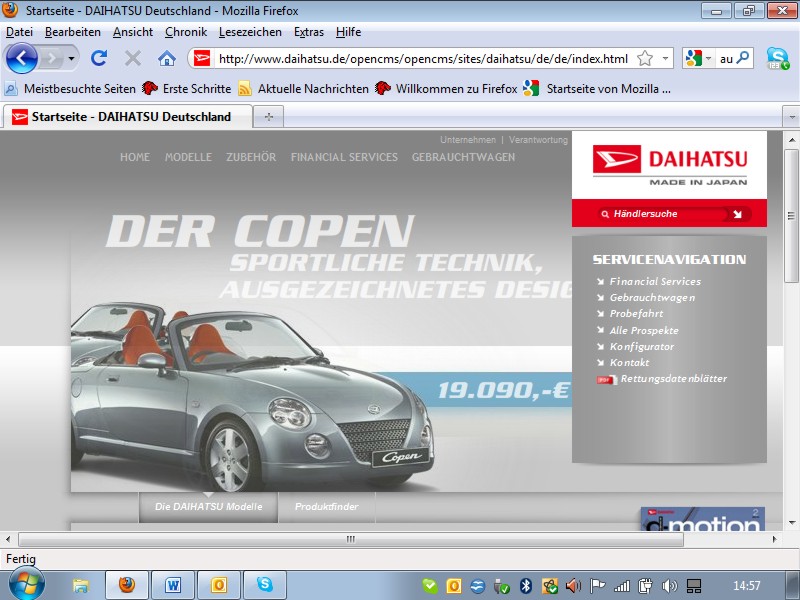Select the Die DAIHATSU Modelle tab
The width and height of the screenshot is (800, 600).
[x=208, y=507]
